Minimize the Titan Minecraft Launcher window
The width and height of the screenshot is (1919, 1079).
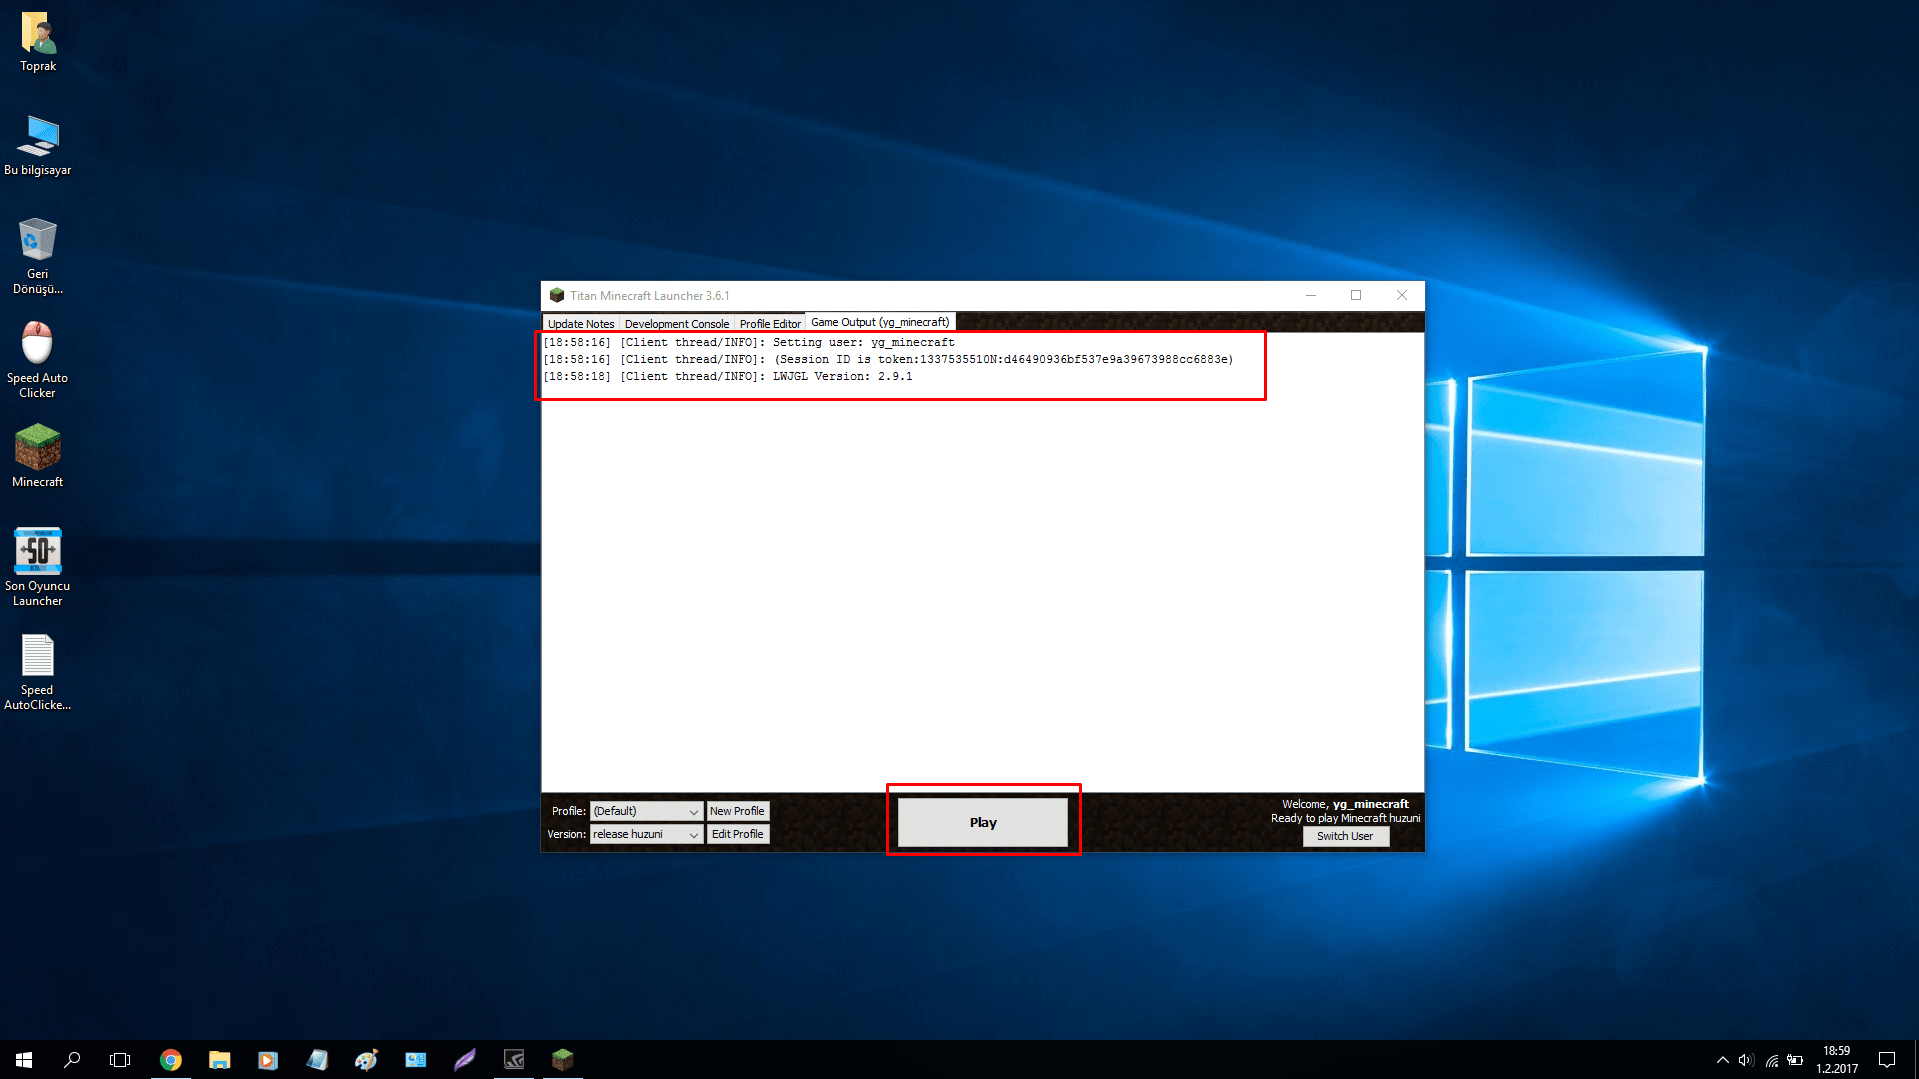(1311, 296)
